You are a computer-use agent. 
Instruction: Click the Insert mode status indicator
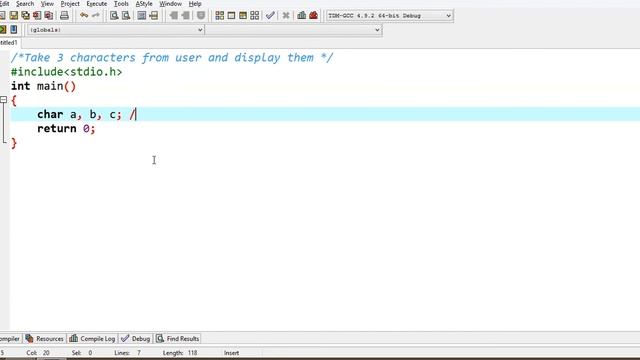coord(231,353)
